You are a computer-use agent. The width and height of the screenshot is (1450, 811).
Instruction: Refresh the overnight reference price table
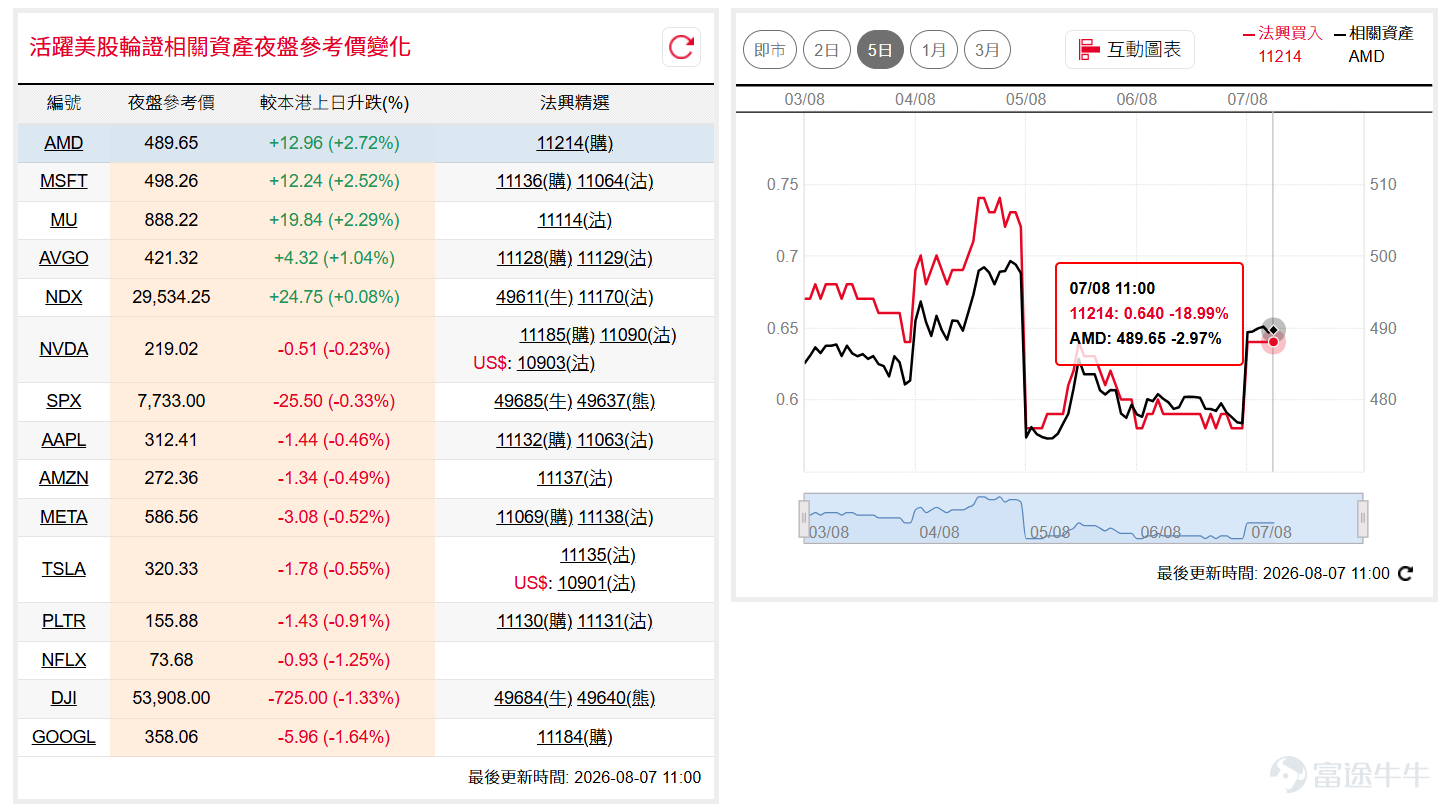tap(681, 47)
